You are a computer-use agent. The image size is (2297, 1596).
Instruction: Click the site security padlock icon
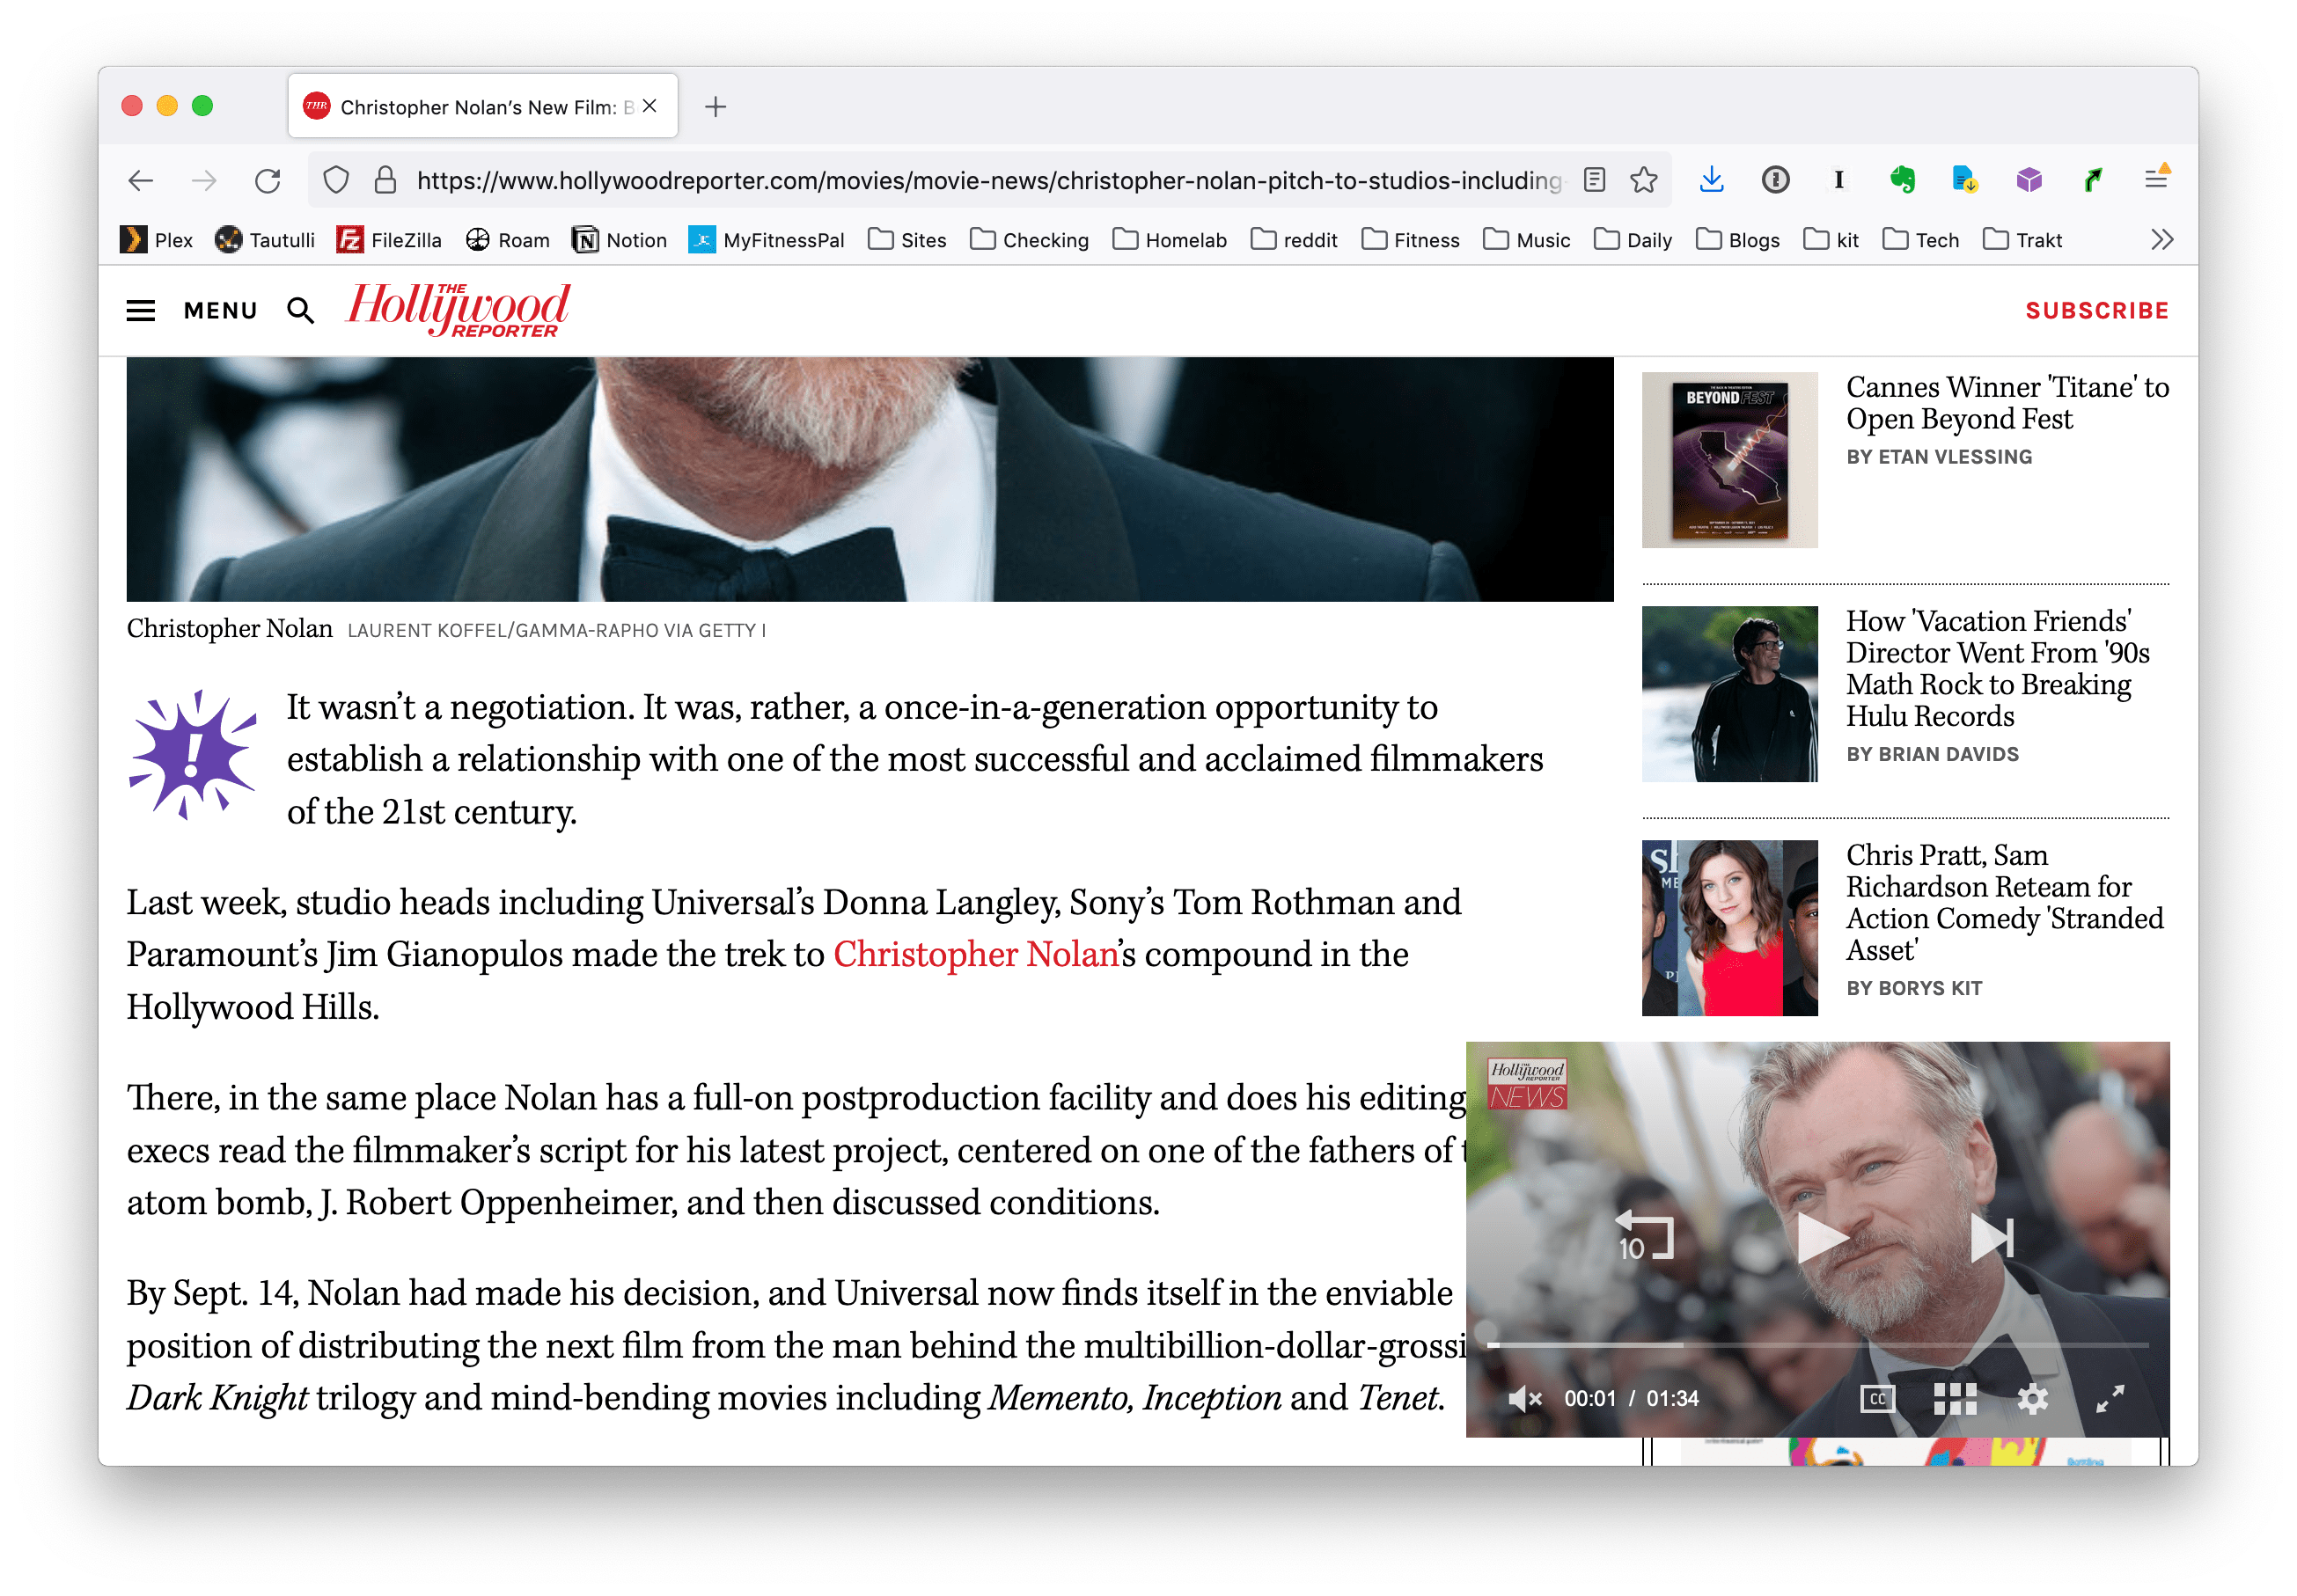pos(385,180)
